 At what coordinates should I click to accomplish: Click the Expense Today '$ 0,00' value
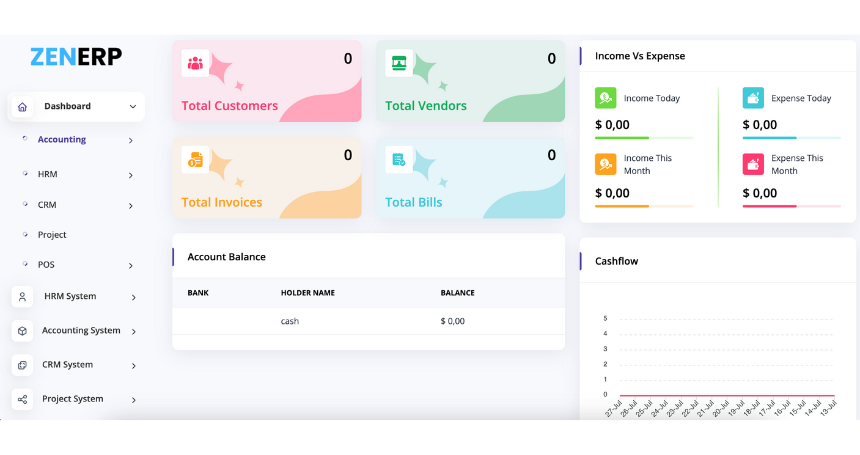click(x=760, y=124)
